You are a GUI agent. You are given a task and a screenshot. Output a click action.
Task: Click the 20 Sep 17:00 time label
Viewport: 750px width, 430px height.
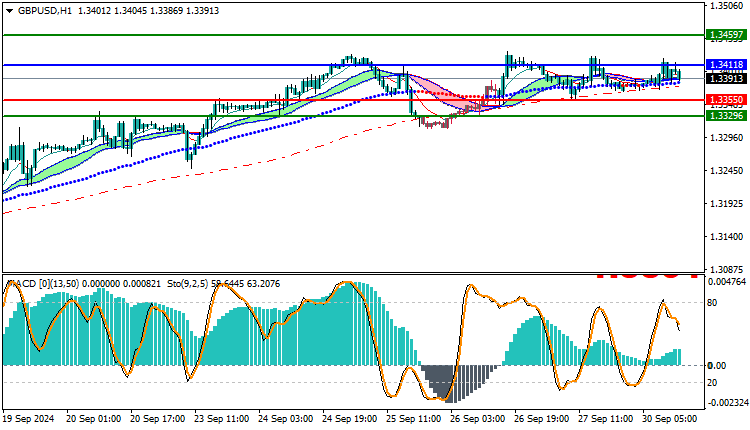[157, 419]
